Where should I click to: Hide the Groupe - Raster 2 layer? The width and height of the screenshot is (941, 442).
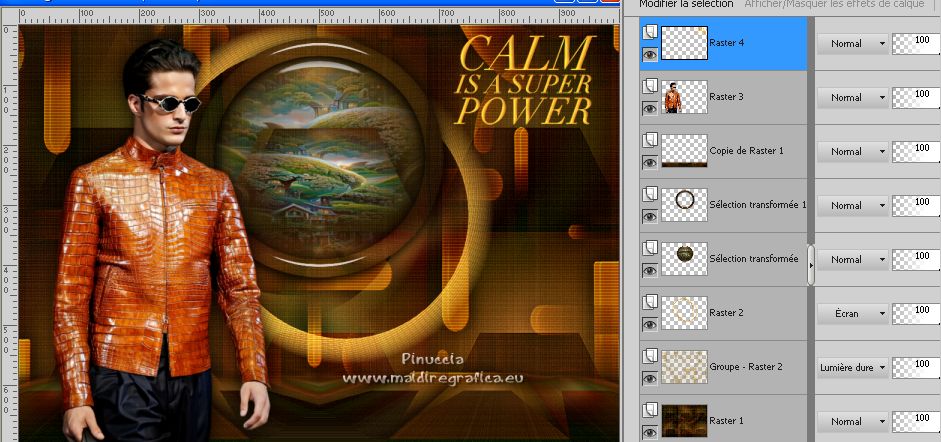coord(650,378)
